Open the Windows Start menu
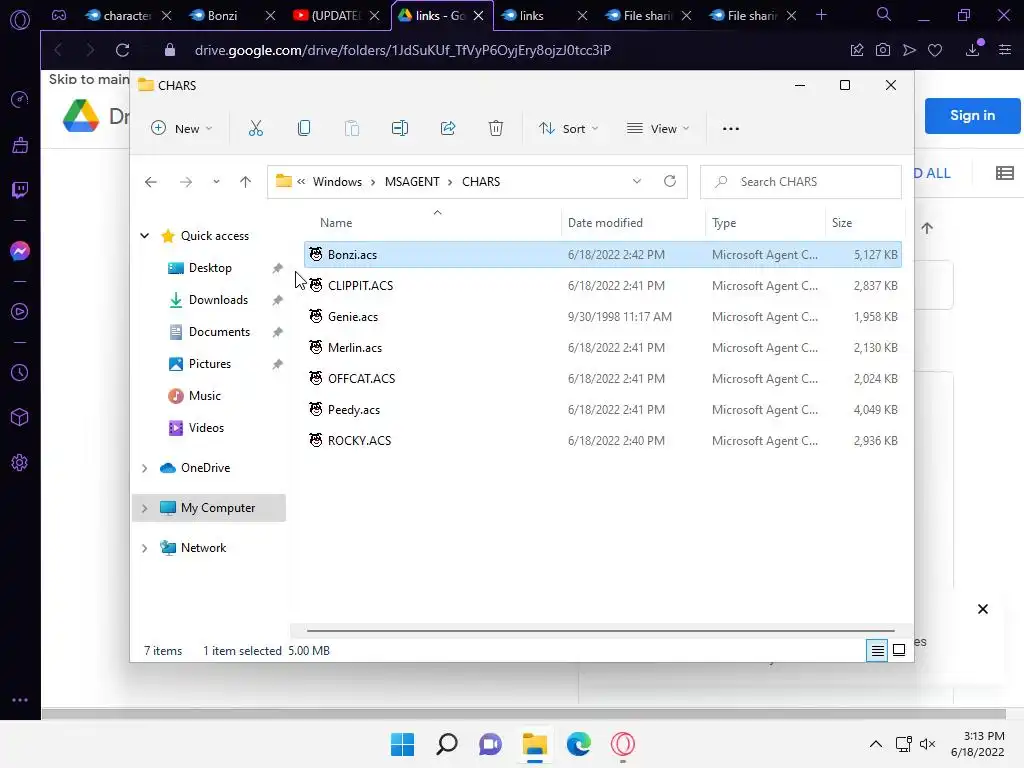1024x768 pixels. (402, 744)
